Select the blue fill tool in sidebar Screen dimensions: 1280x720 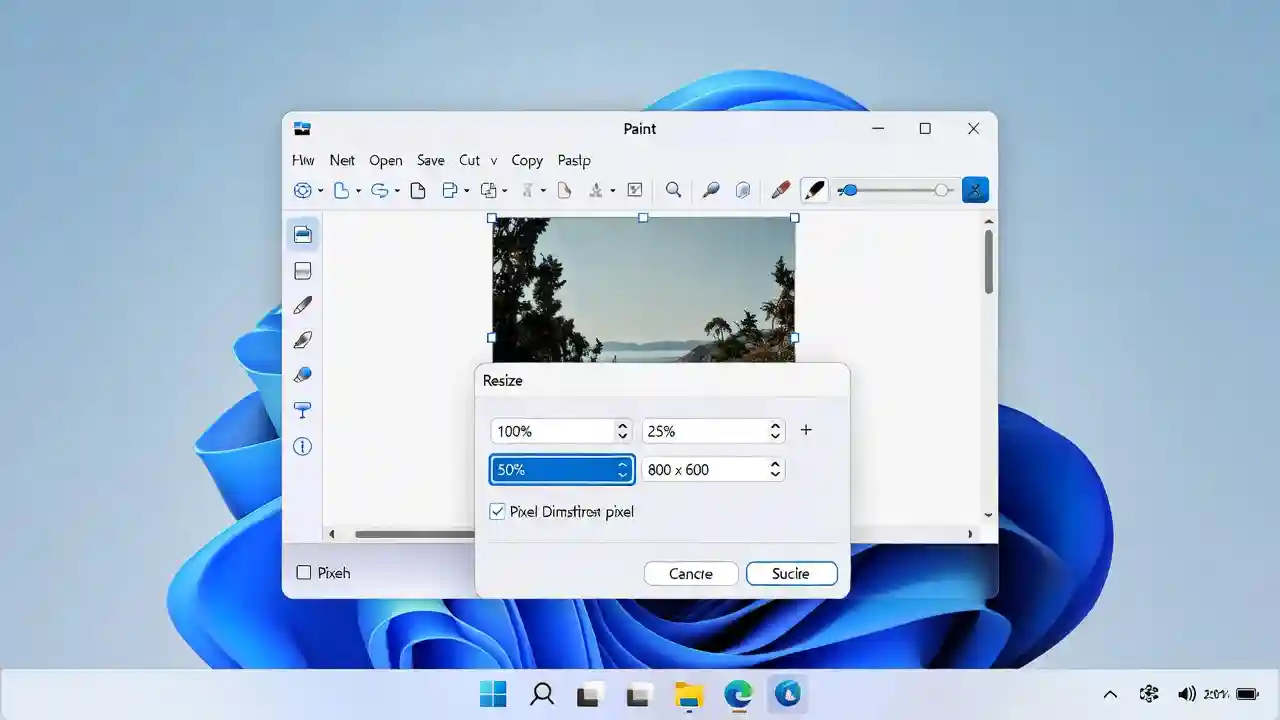click(x=303, y=375)
